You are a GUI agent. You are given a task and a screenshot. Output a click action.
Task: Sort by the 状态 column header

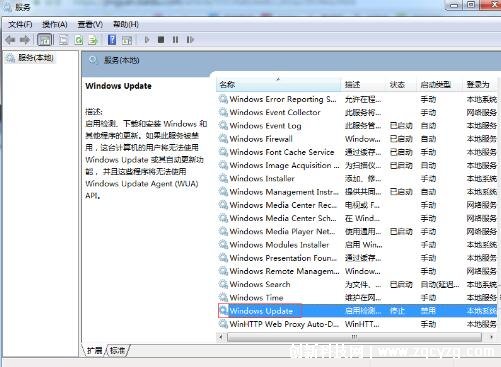click(x=401, y=85)
